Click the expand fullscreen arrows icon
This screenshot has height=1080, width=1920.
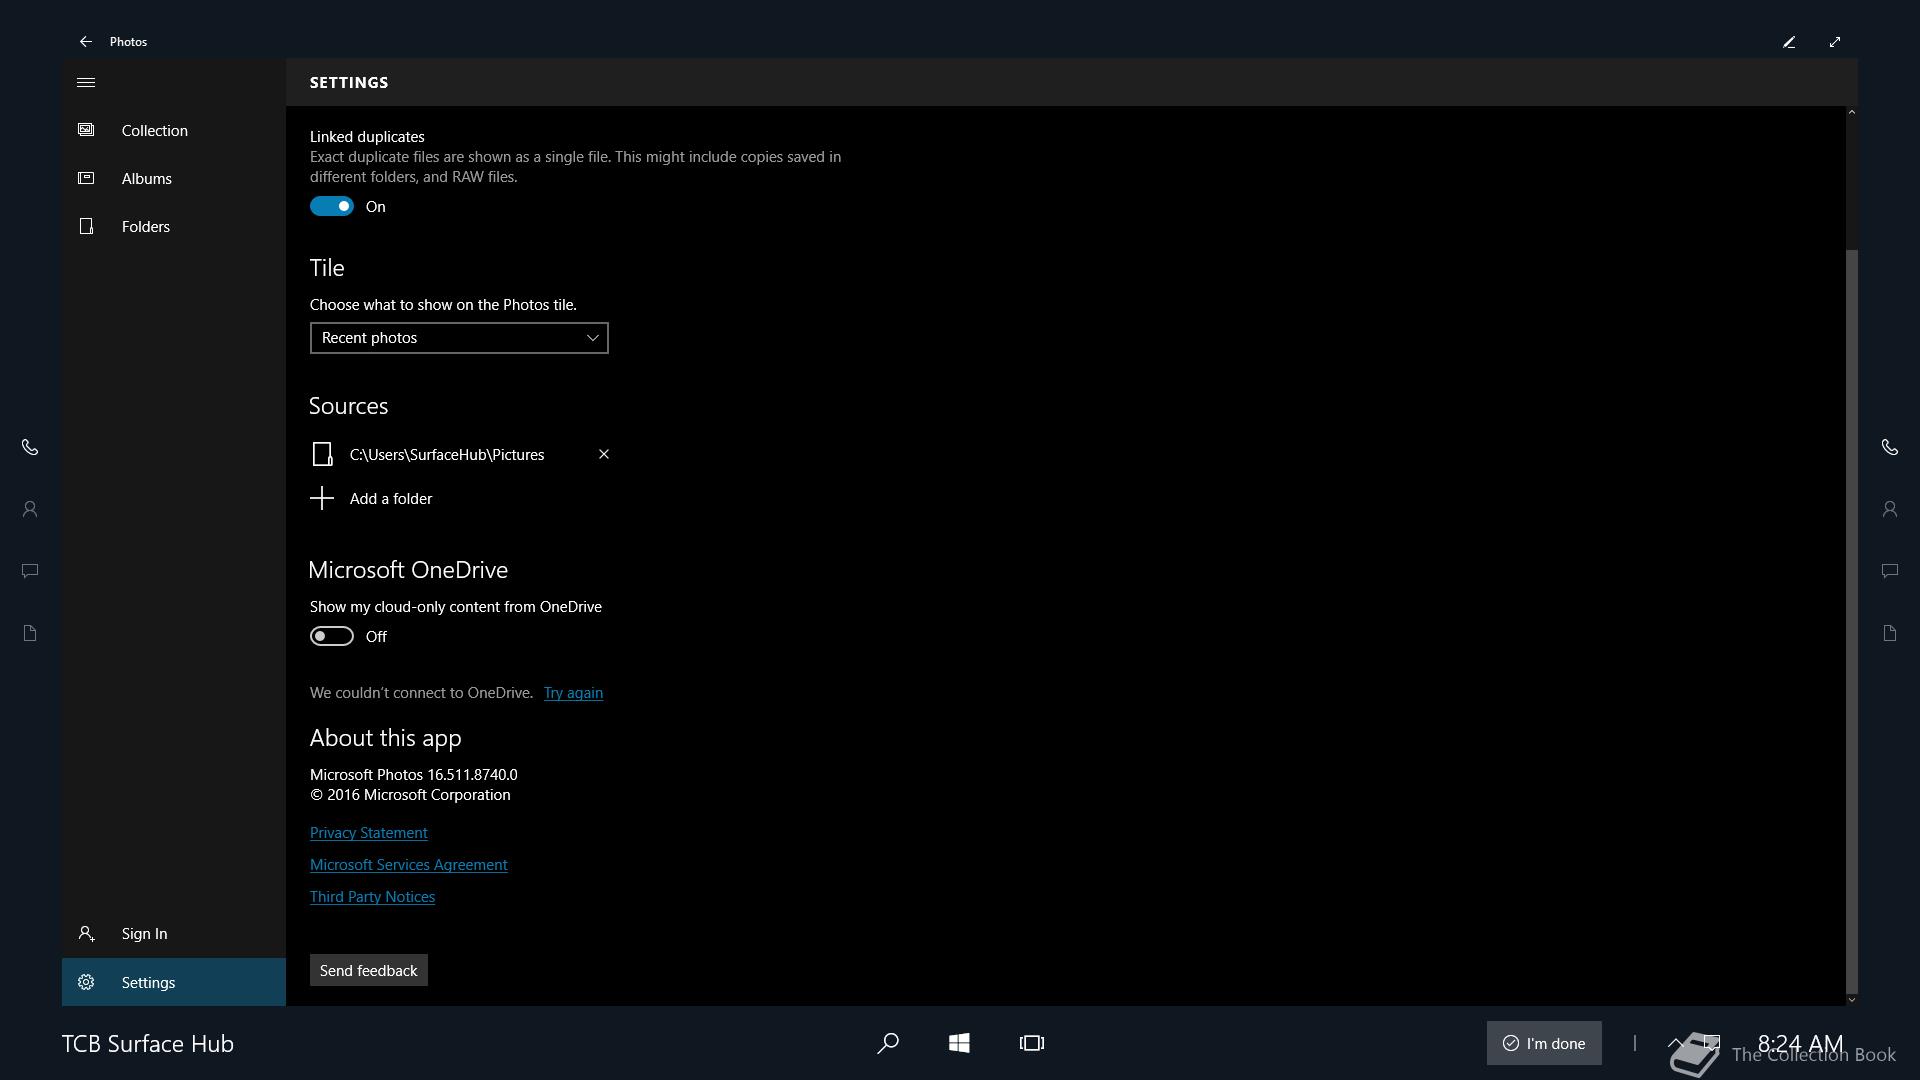1835,41
